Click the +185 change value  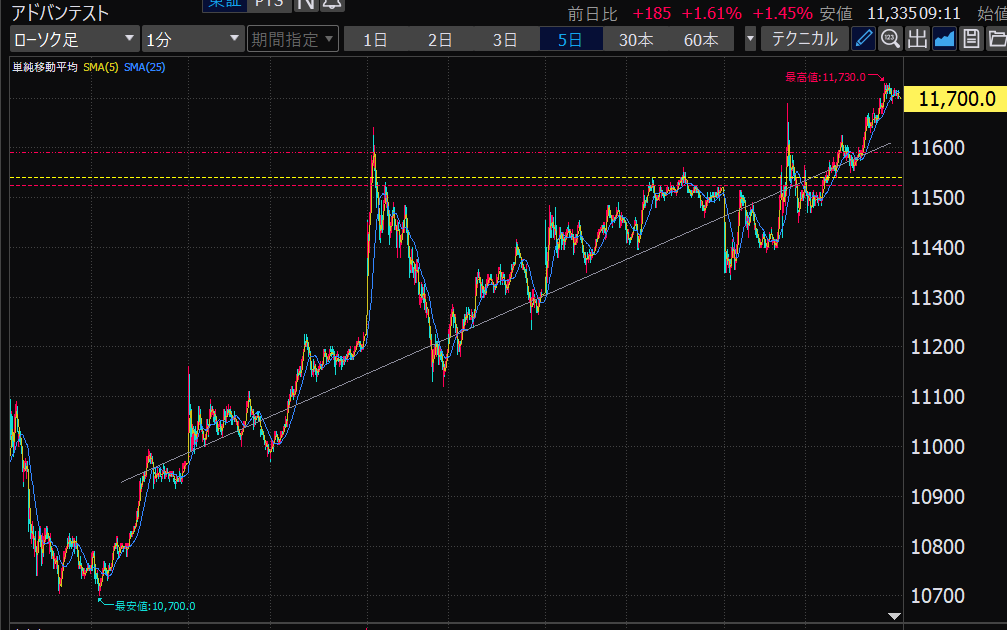pyautogui.click(x=652, y=13)
